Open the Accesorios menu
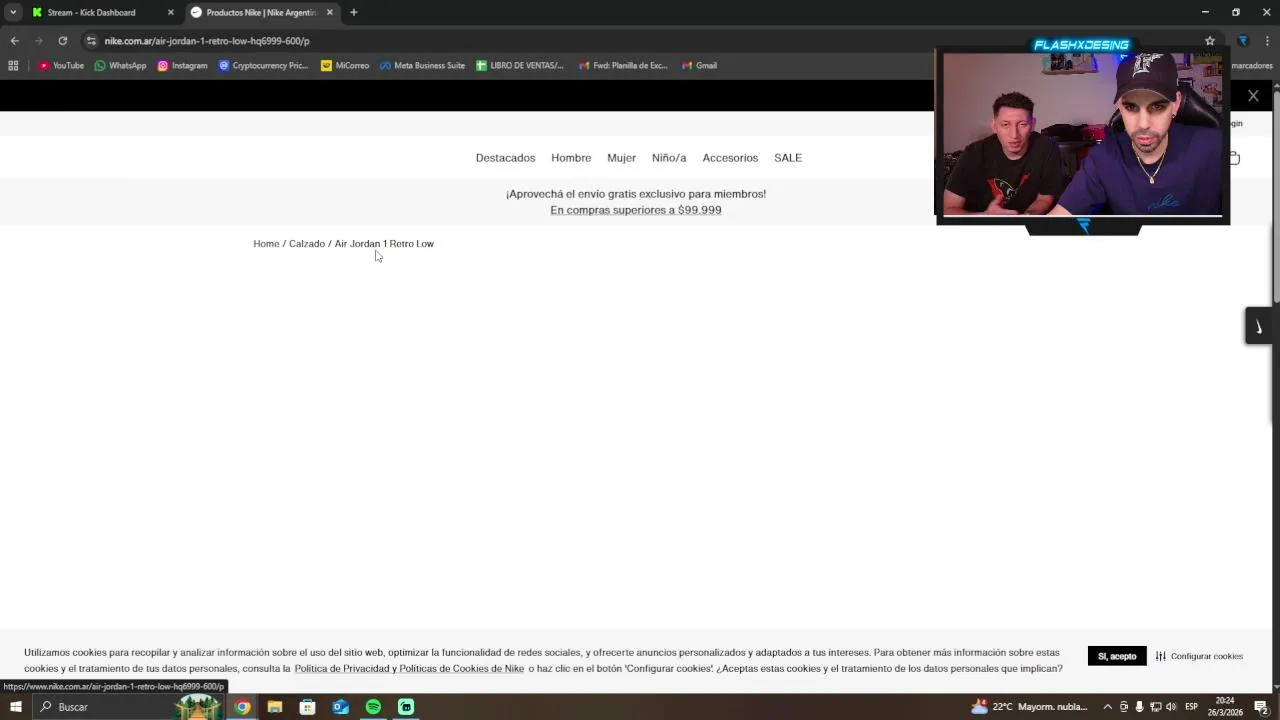 click(730, 158)
